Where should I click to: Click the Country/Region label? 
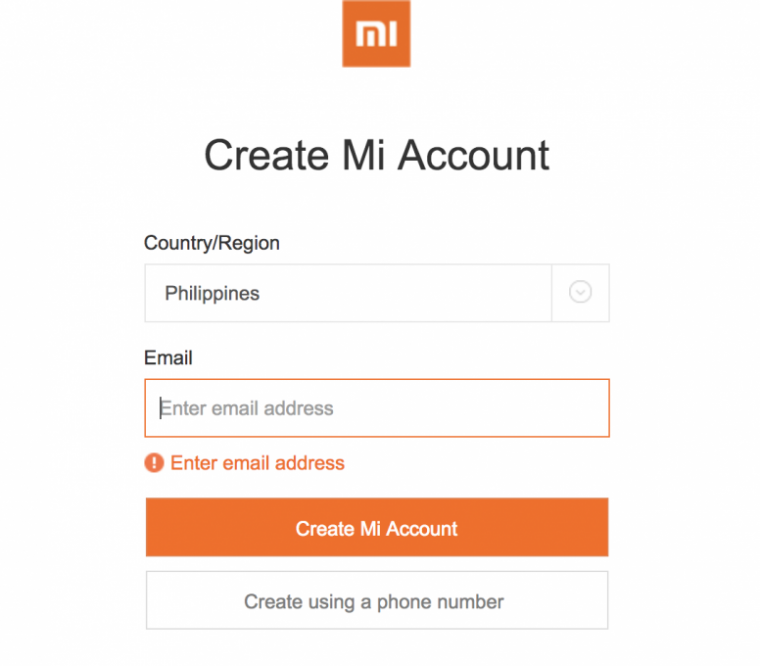click(212, 243)
